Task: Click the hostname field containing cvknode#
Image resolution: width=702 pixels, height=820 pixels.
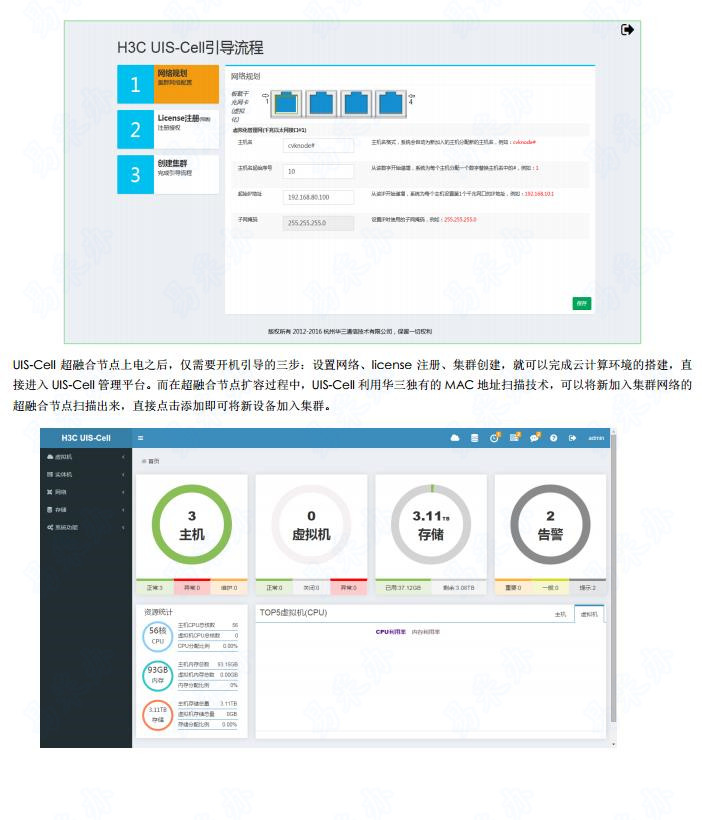Action: [318, 145]
